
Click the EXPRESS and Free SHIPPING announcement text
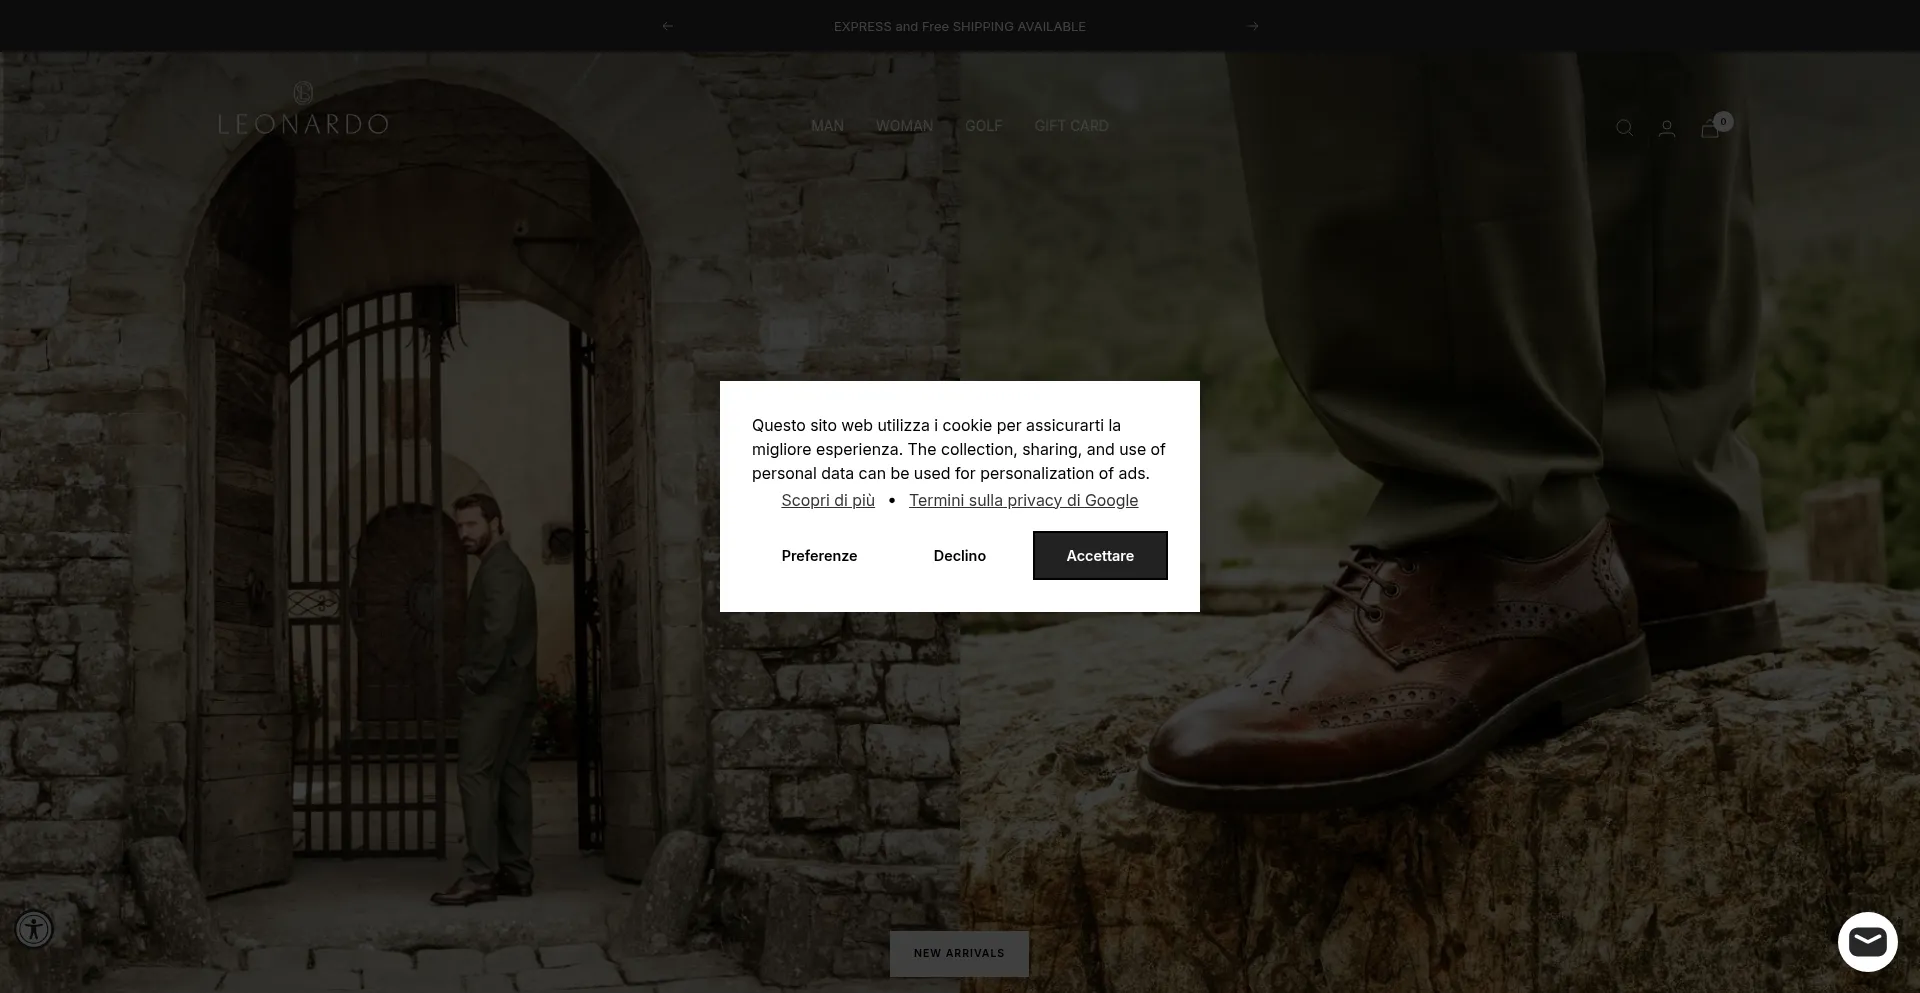[x=959, y=26]
